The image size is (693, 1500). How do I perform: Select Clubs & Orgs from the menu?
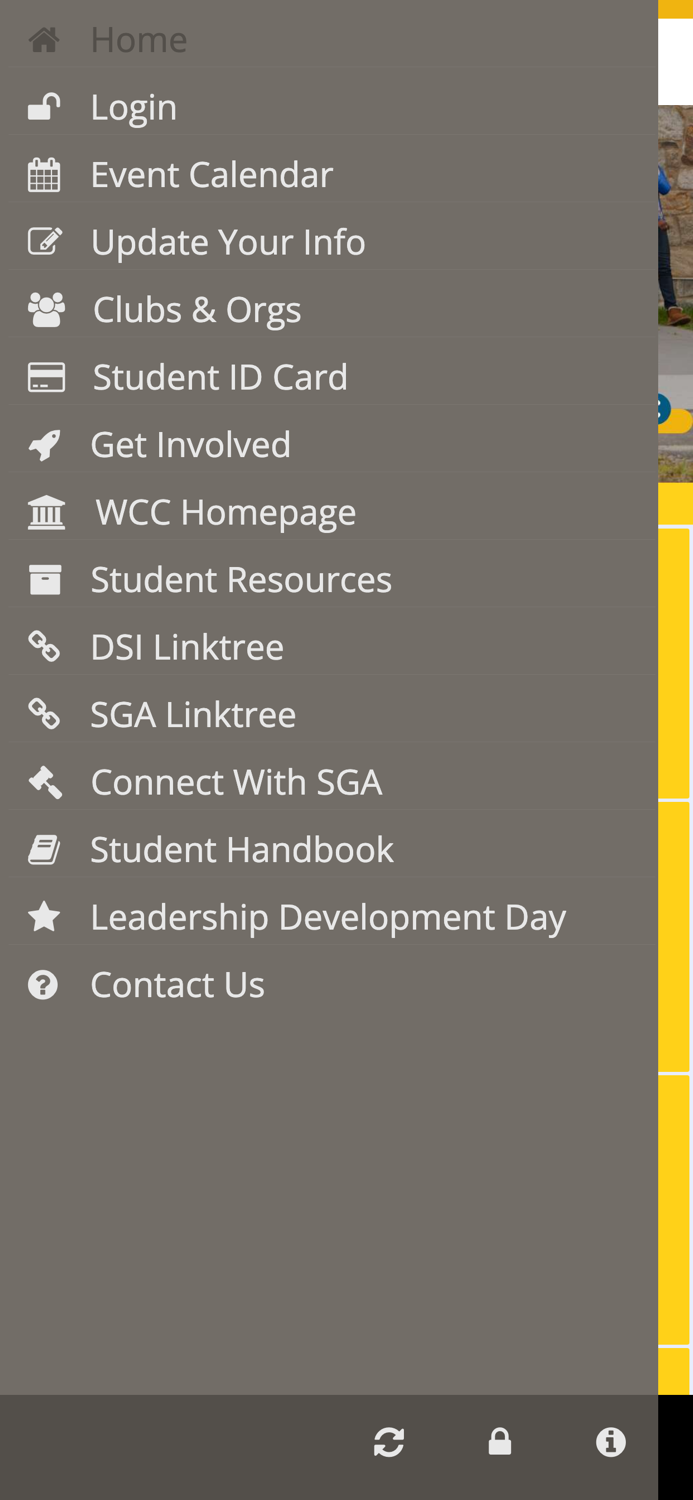click(196, 308)
